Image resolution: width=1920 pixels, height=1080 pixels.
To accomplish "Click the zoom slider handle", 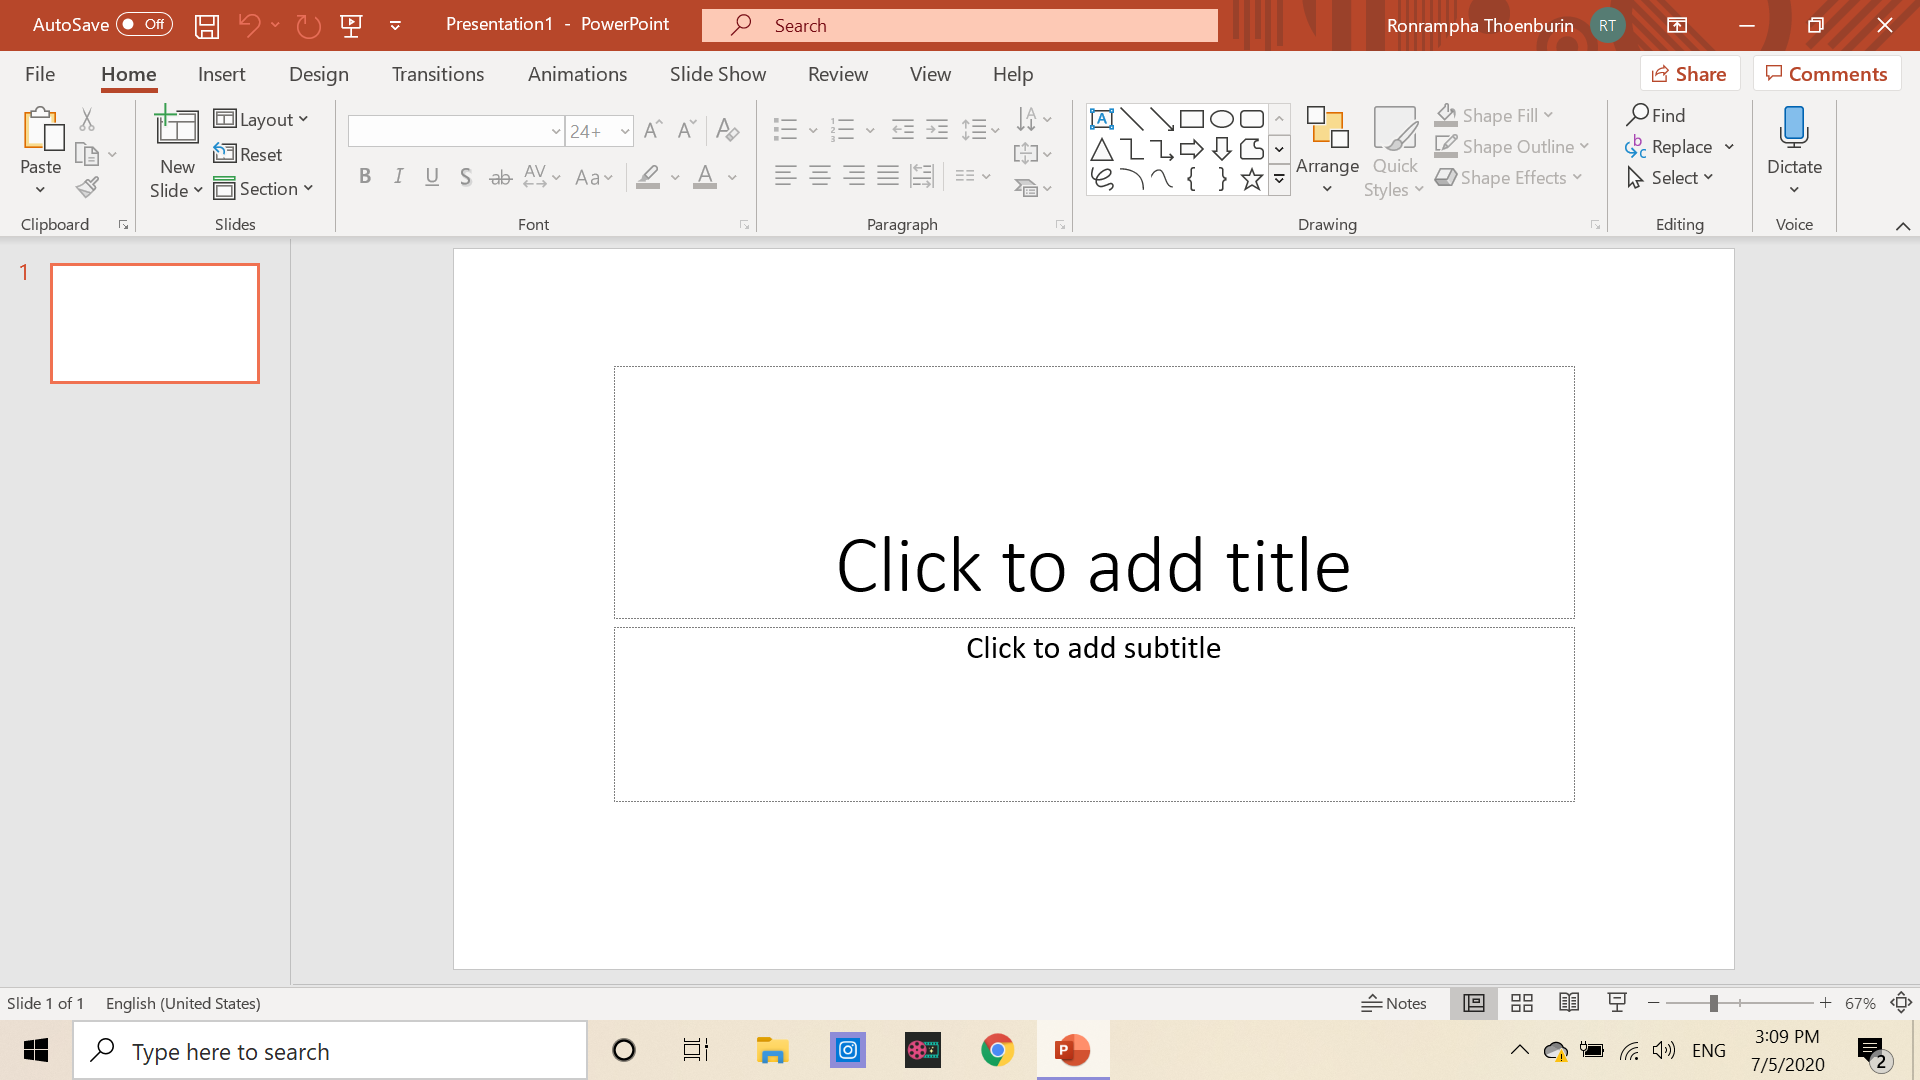I will (1713, 1003).
